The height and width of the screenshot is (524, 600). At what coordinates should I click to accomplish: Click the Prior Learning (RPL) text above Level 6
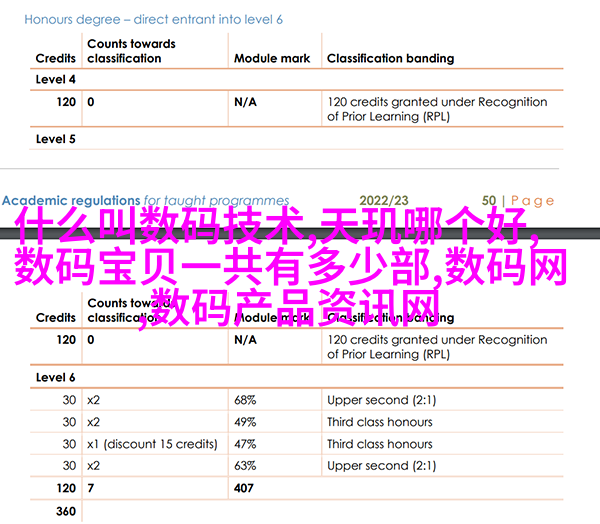tap(437, 347)
